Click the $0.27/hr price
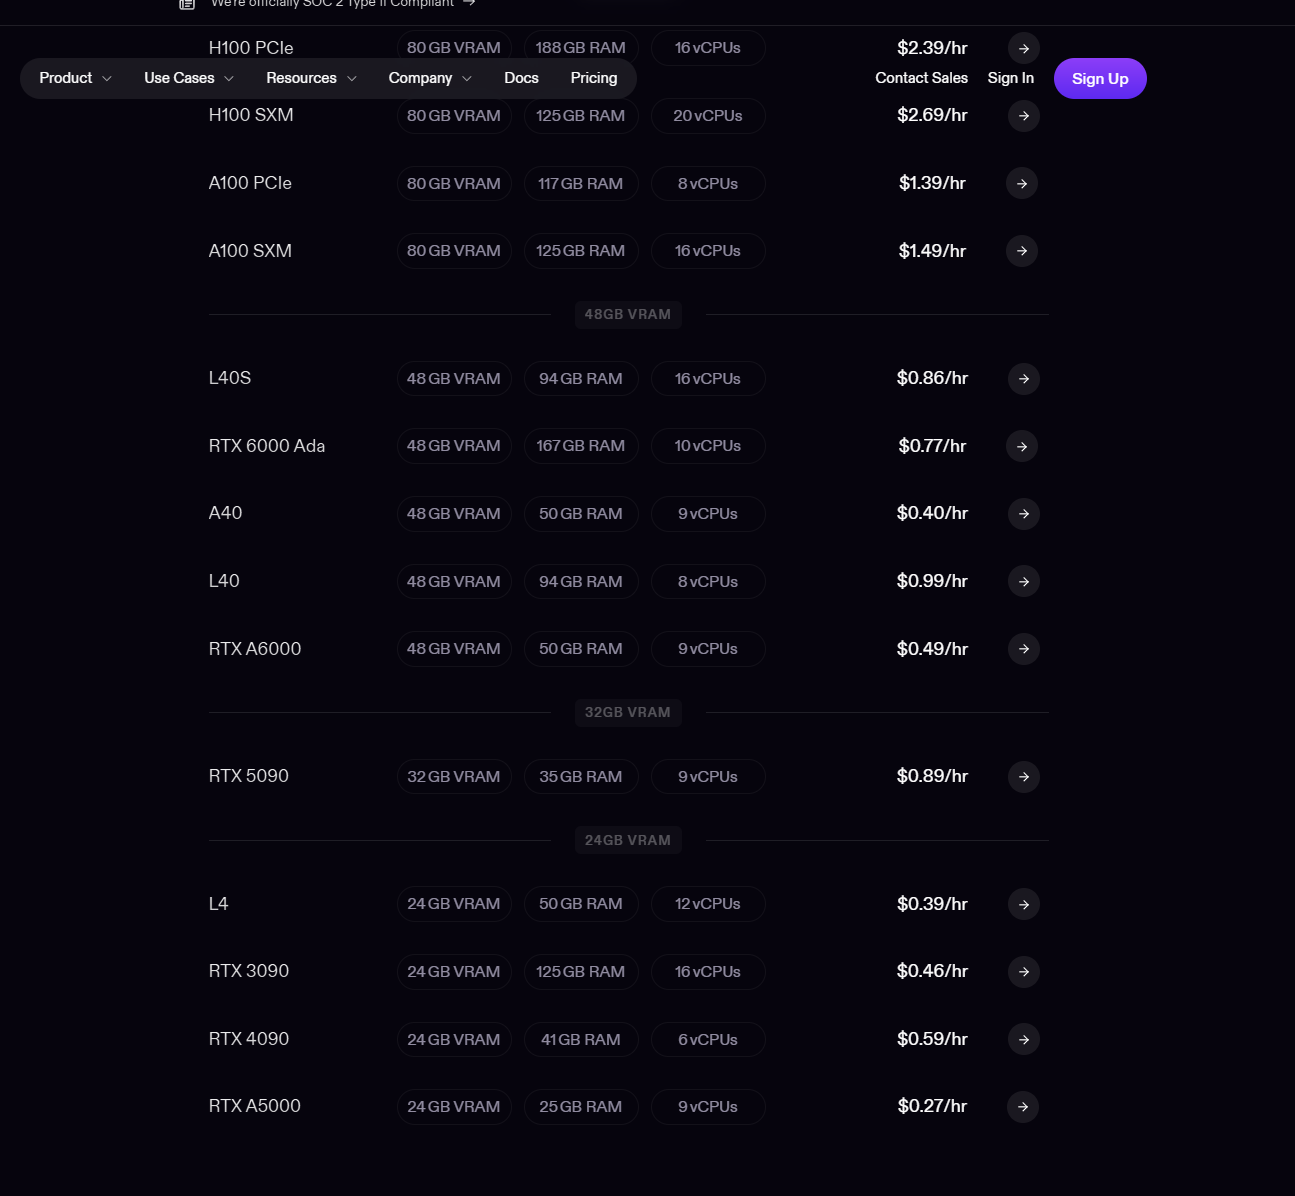This screenshot has width=1295, height=1196. coord(932,1106)
